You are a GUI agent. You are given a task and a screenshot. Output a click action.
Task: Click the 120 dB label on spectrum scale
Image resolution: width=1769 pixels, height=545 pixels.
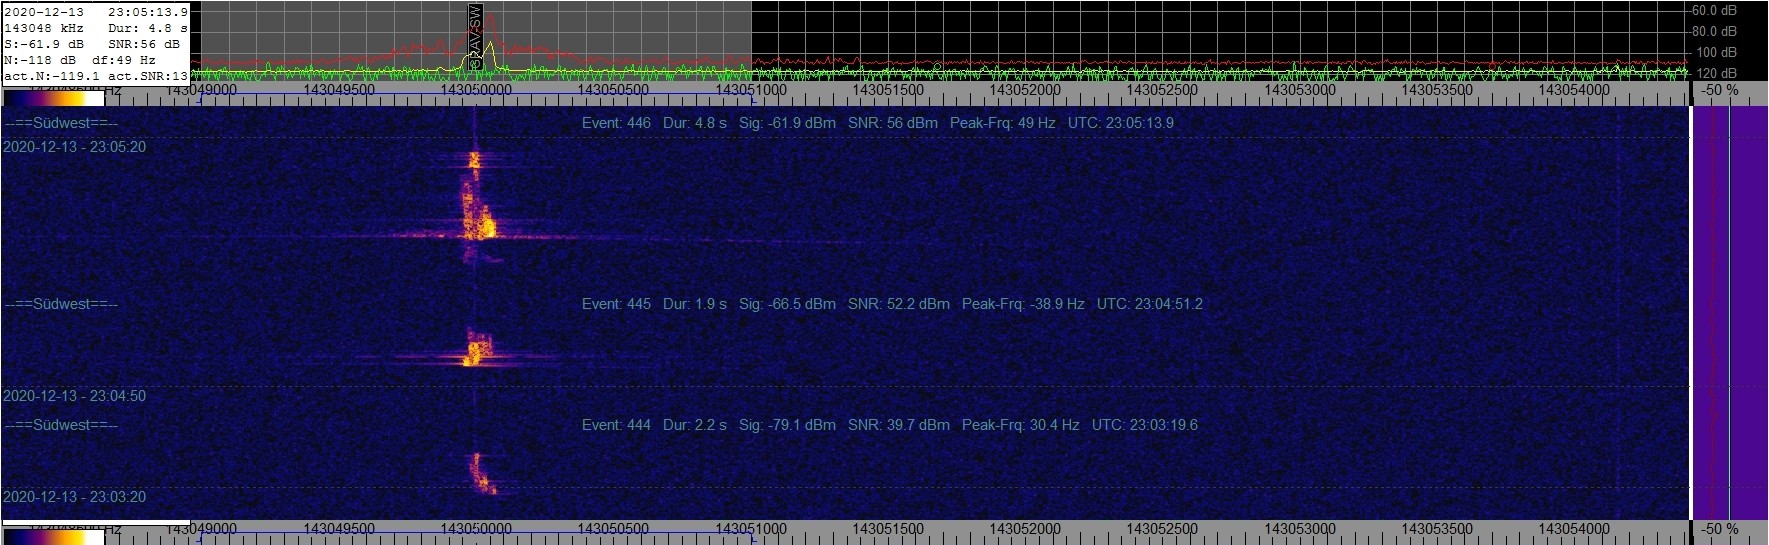point(1714,73)
